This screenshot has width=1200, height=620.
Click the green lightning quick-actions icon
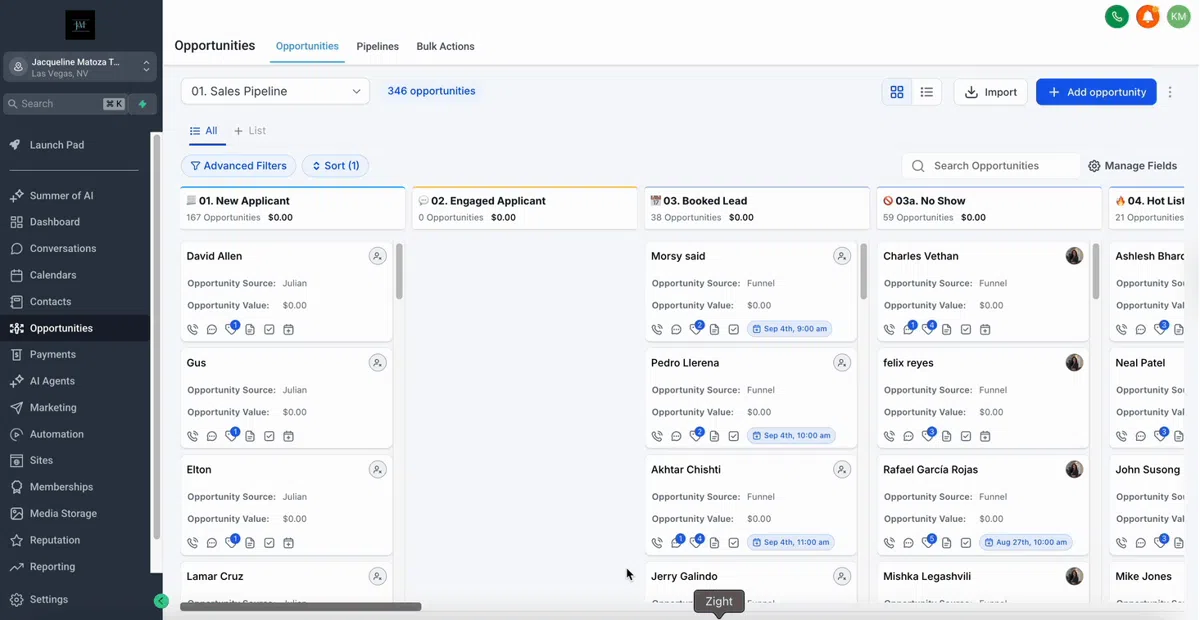[143, 104]
